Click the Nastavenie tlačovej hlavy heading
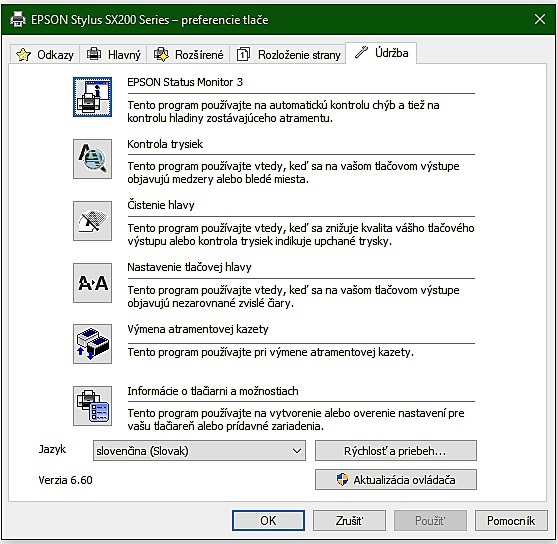The width and height of the screenshot is (558, 544). pyautogui.click(x=189, y=267)
